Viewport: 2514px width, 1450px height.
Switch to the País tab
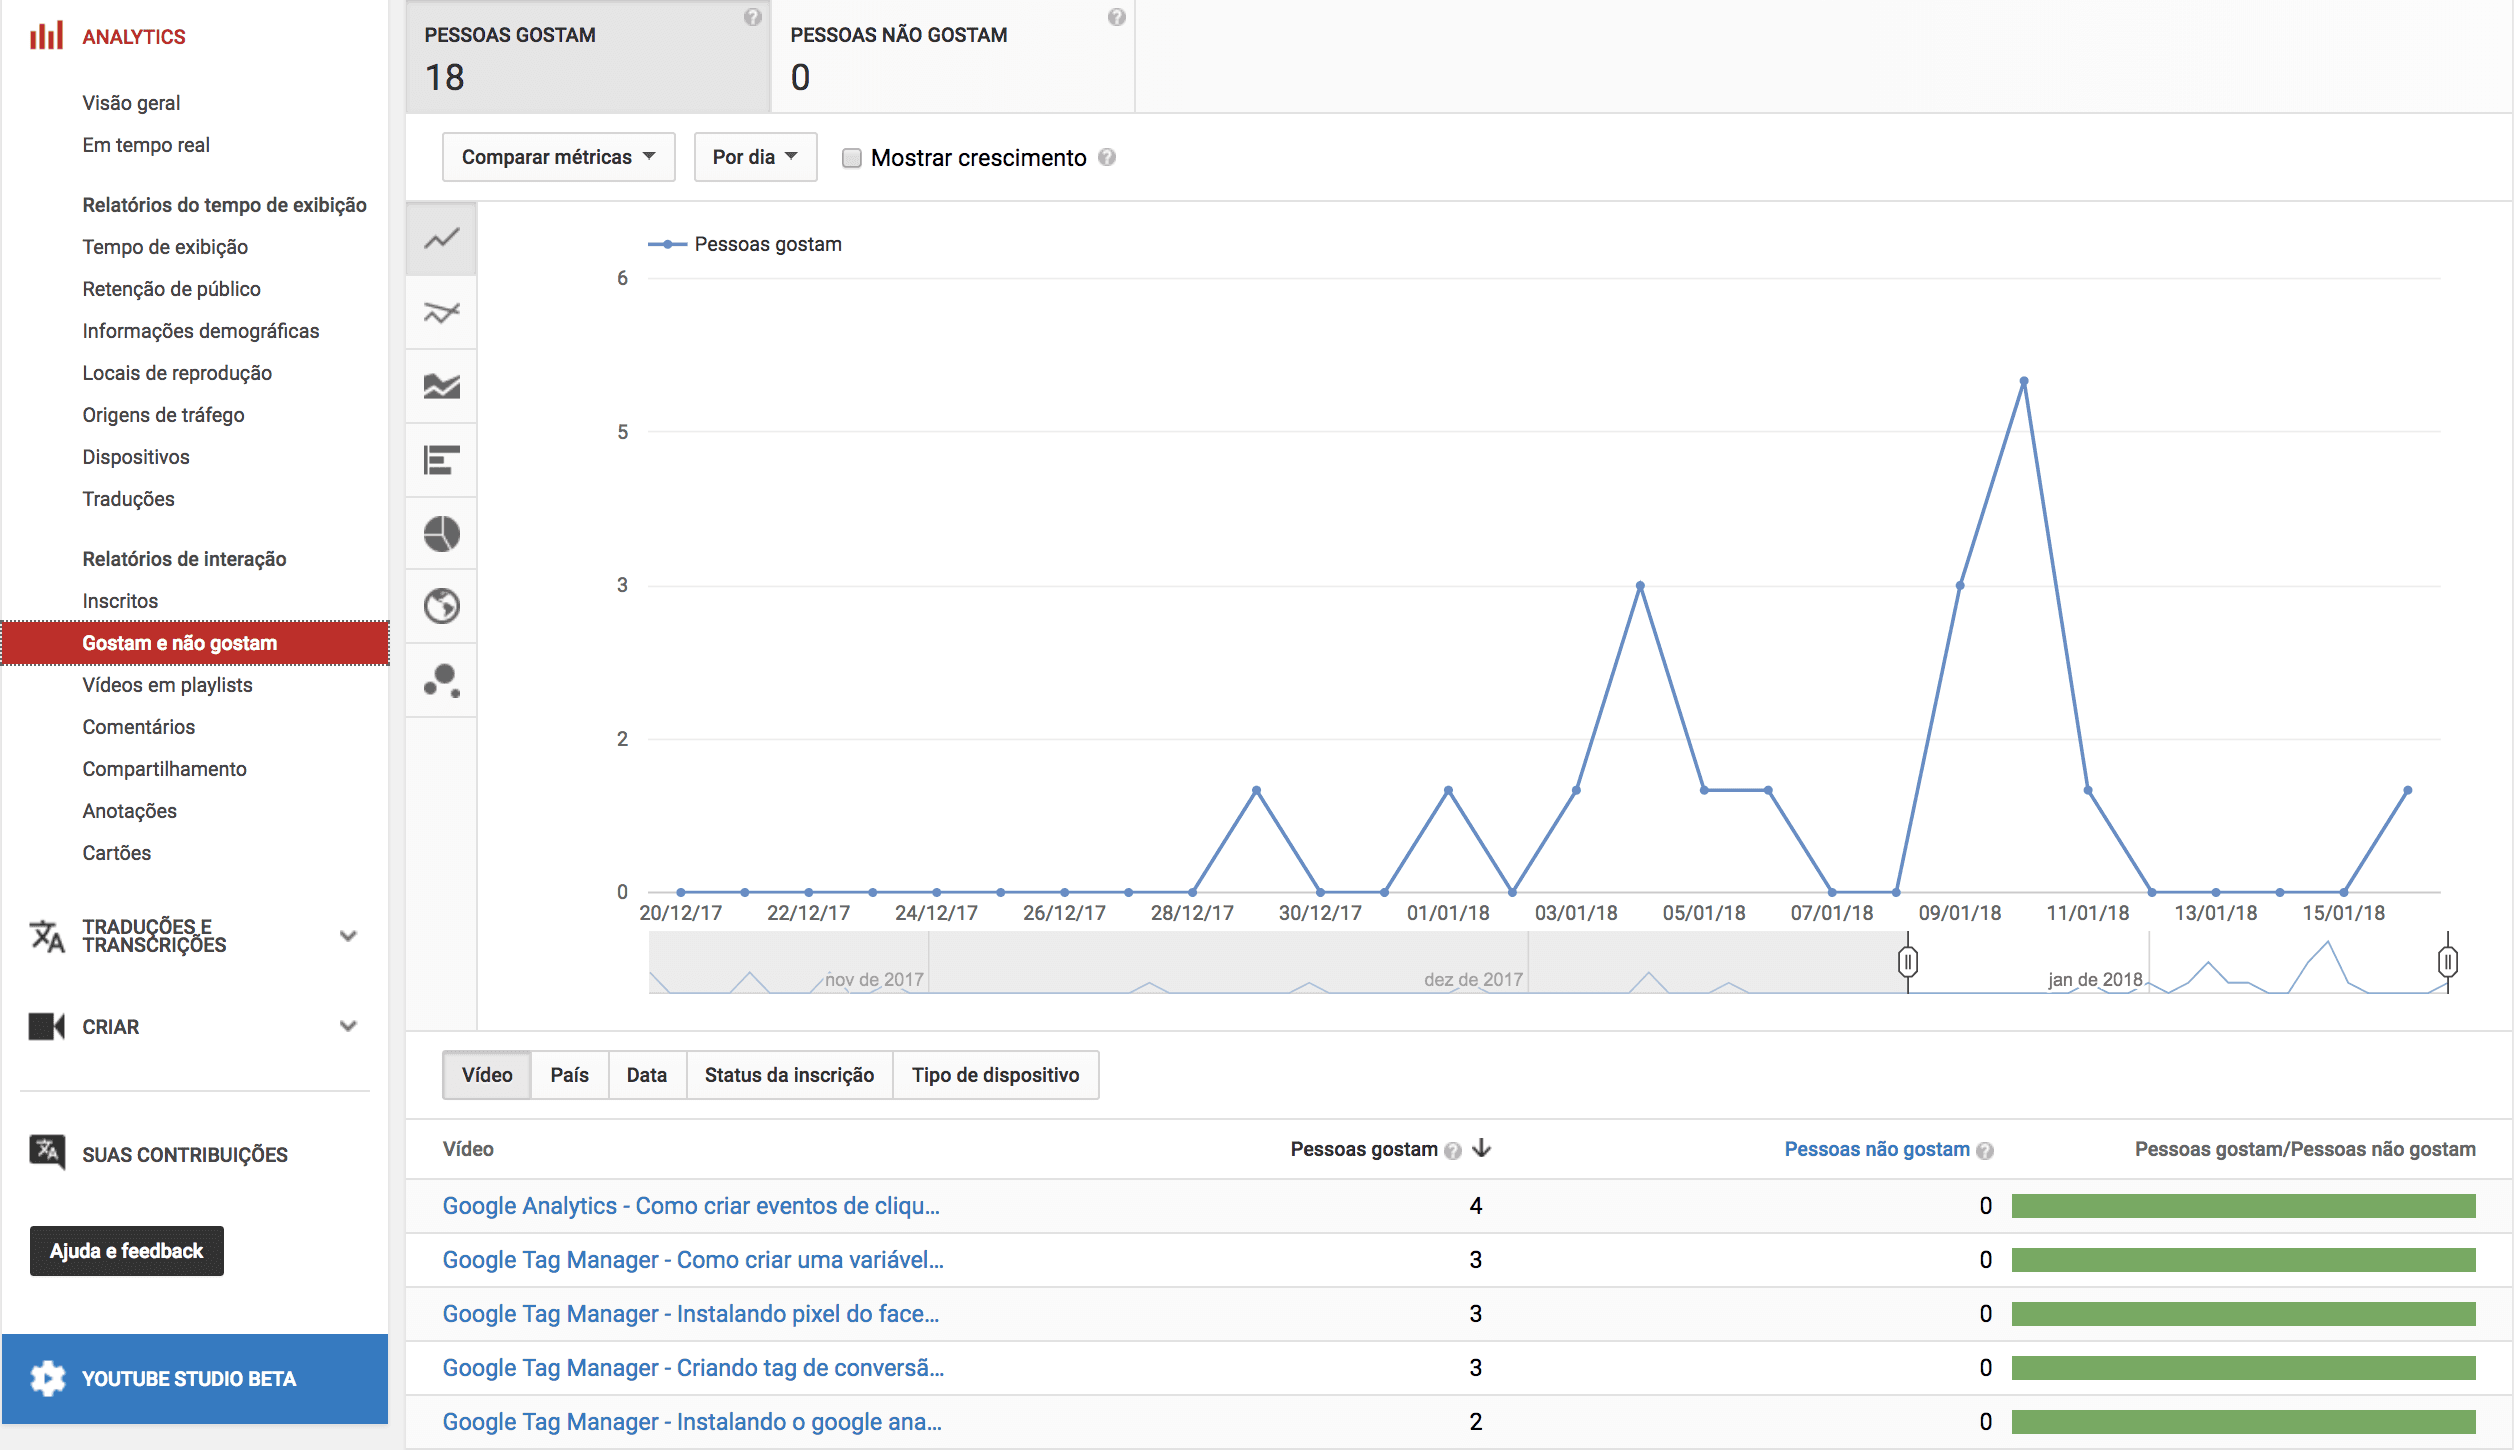click(x=569, y=1074)
